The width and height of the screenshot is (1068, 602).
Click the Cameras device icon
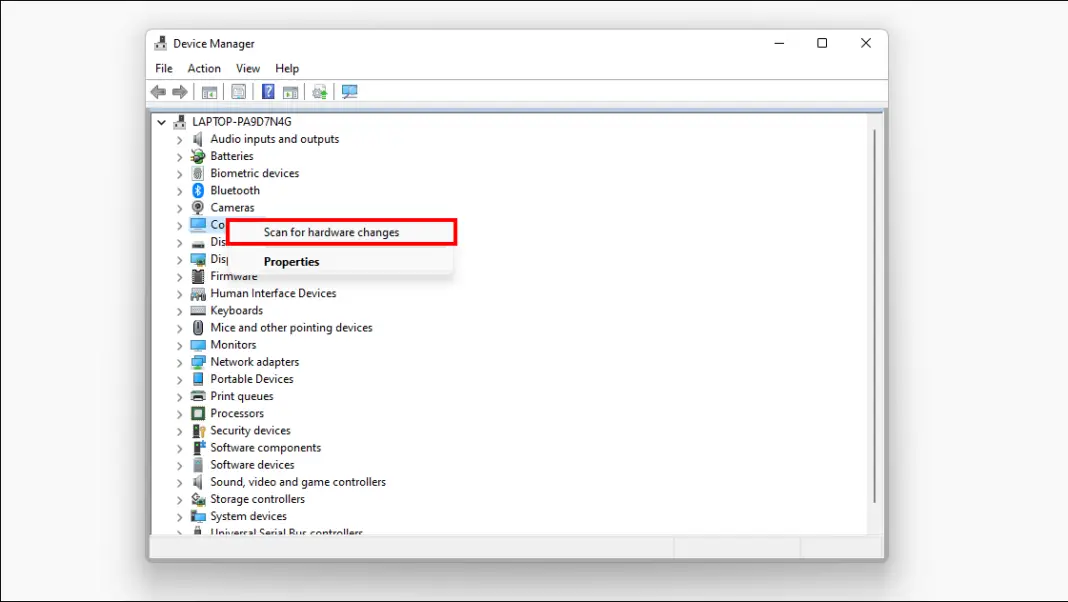click(196, 207)
